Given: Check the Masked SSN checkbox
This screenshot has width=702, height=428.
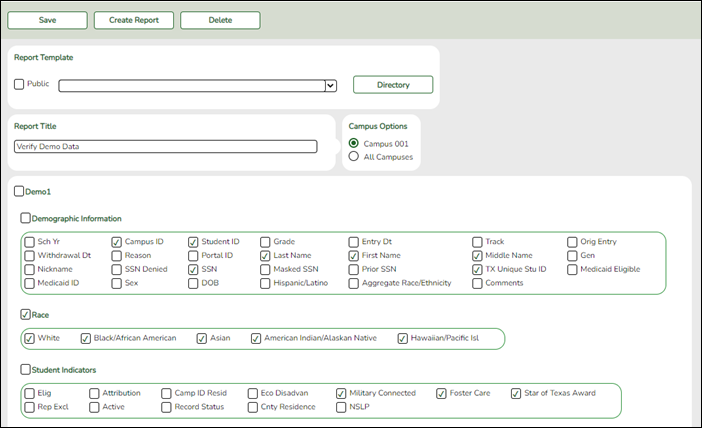Looking at the screenshot, I should tap(265, 270).
